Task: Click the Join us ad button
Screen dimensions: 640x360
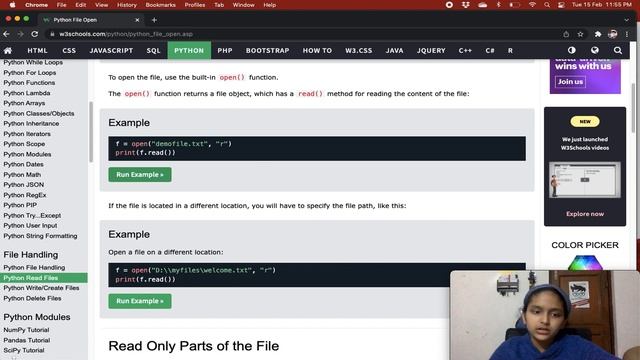Action: (x=570, y=82)
